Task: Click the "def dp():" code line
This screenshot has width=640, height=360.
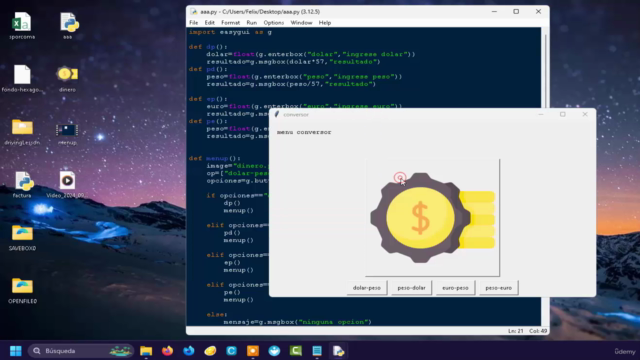Action: [x=208, y=47]
